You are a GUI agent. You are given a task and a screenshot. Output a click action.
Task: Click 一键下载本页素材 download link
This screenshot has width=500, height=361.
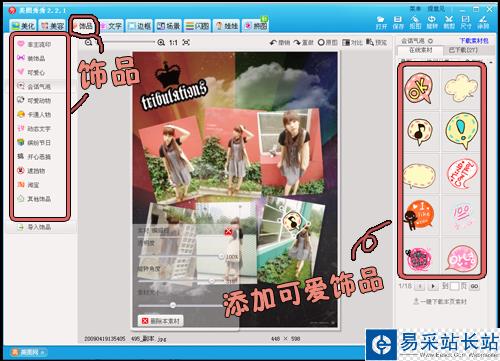[x=440, y=301]
